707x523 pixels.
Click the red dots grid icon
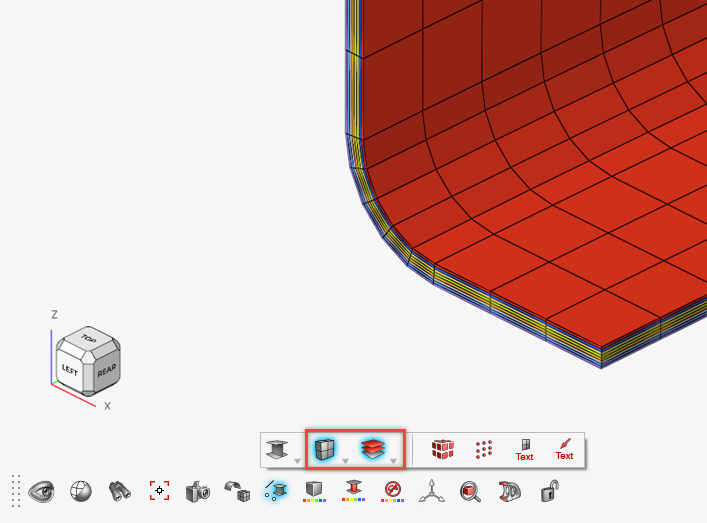point(485,450)
